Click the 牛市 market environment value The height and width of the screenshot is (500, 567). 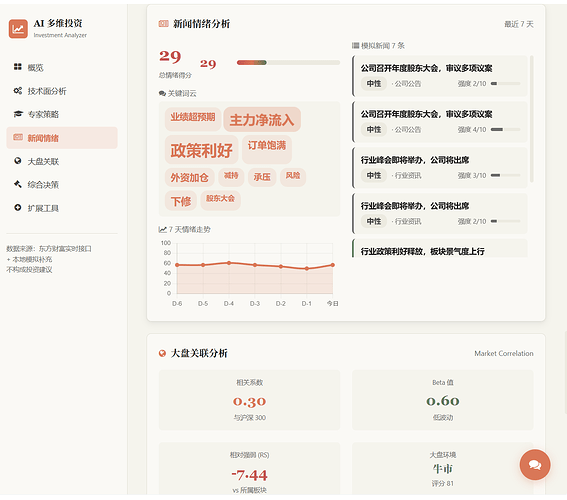(x=443, y=469)
